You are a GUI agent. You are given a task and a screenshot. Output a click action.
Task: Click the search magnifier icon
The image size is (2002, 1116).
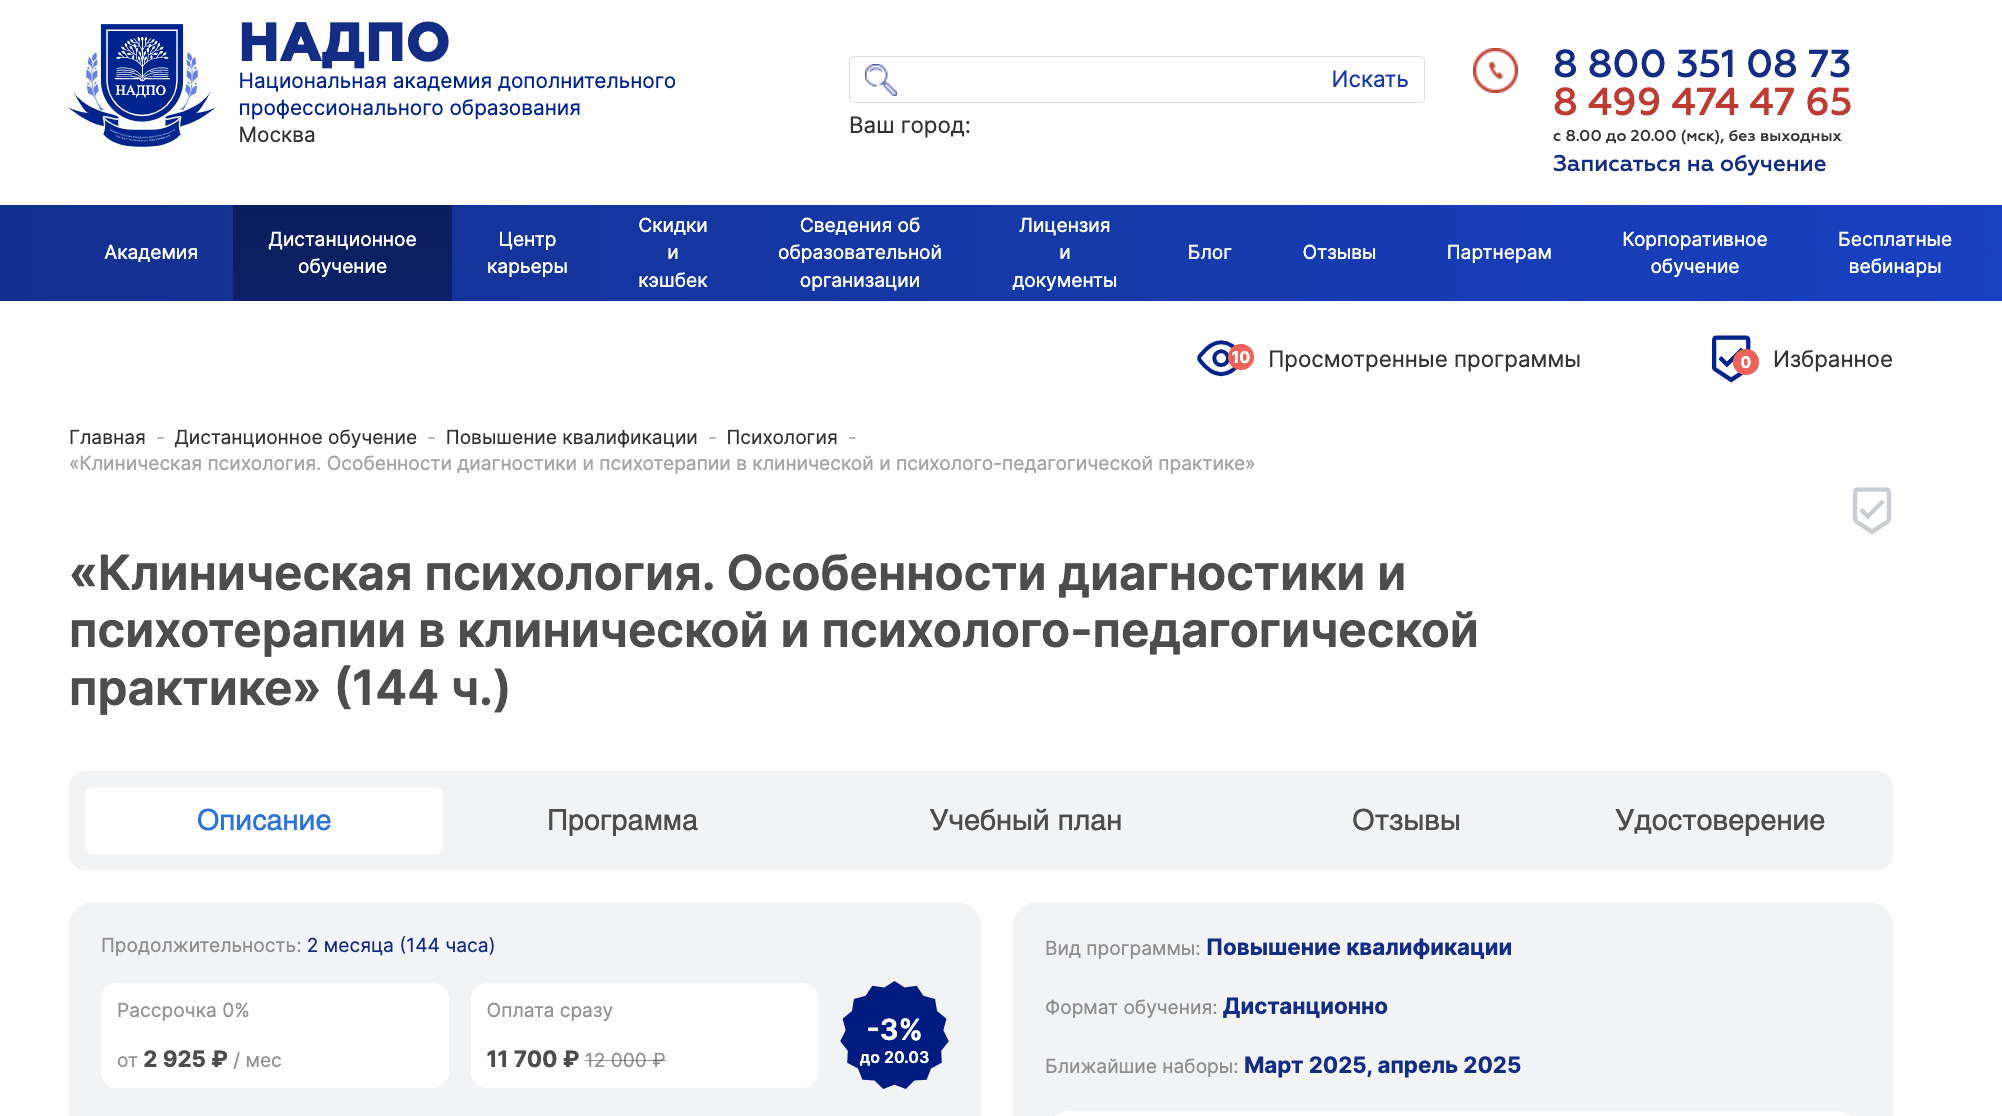(880, 78)
